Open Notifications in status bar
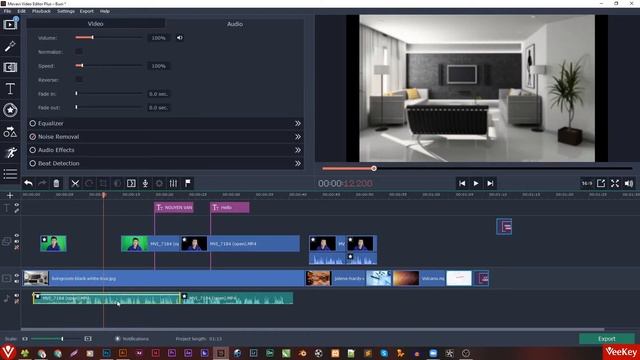The image size is (640, 360). coord(131,339)
